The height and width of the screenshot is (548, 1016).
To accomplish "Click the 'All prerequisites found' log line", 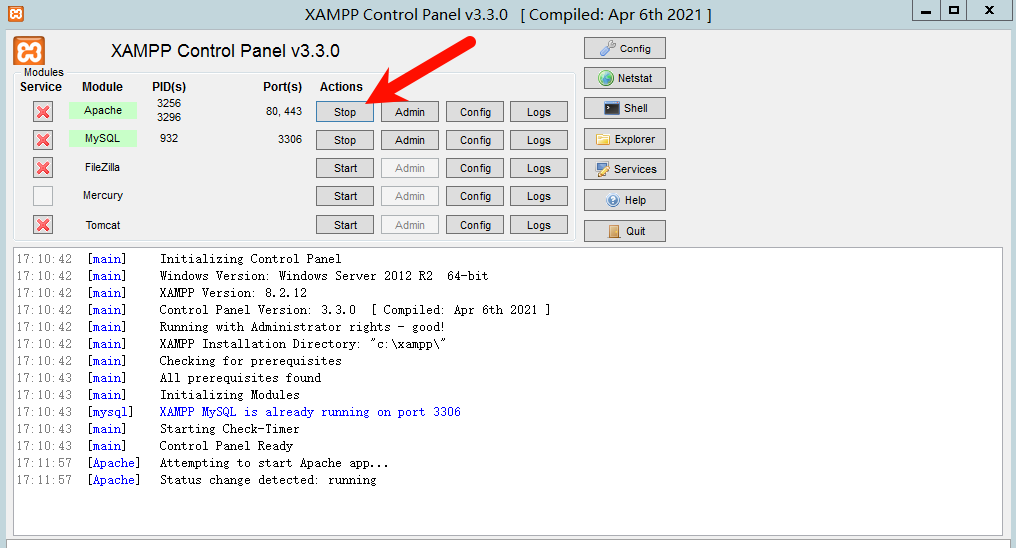I will click(x=240, y=378).
